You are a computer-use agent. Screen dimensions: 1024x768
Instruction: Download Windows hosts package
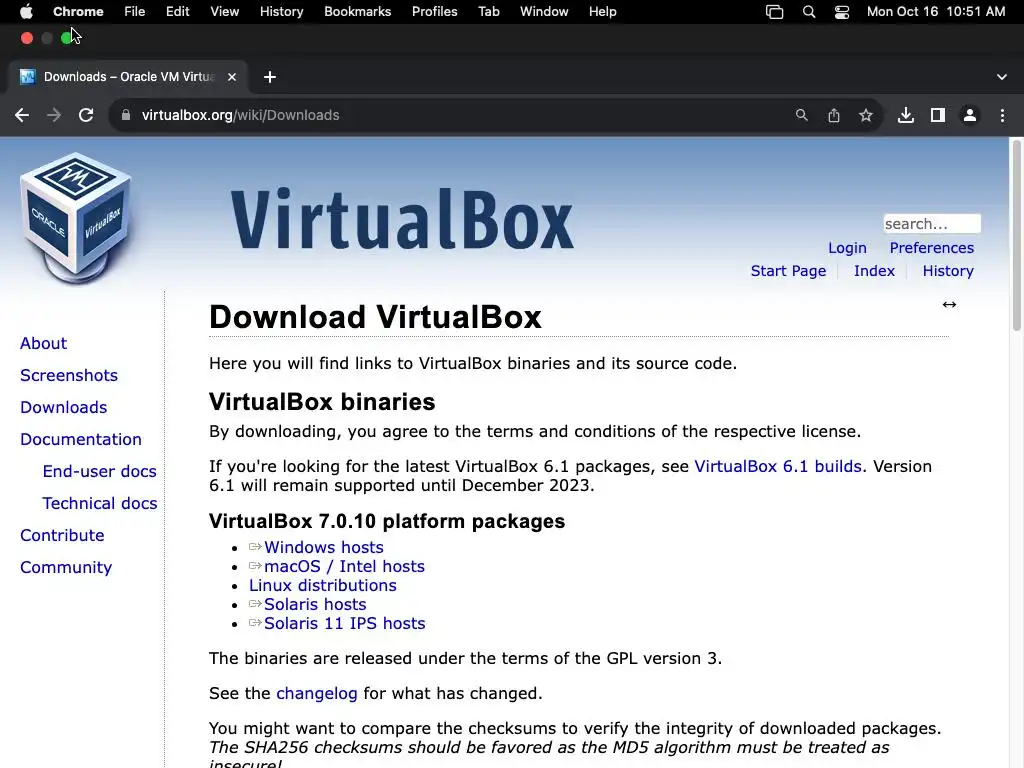point(323,547)
